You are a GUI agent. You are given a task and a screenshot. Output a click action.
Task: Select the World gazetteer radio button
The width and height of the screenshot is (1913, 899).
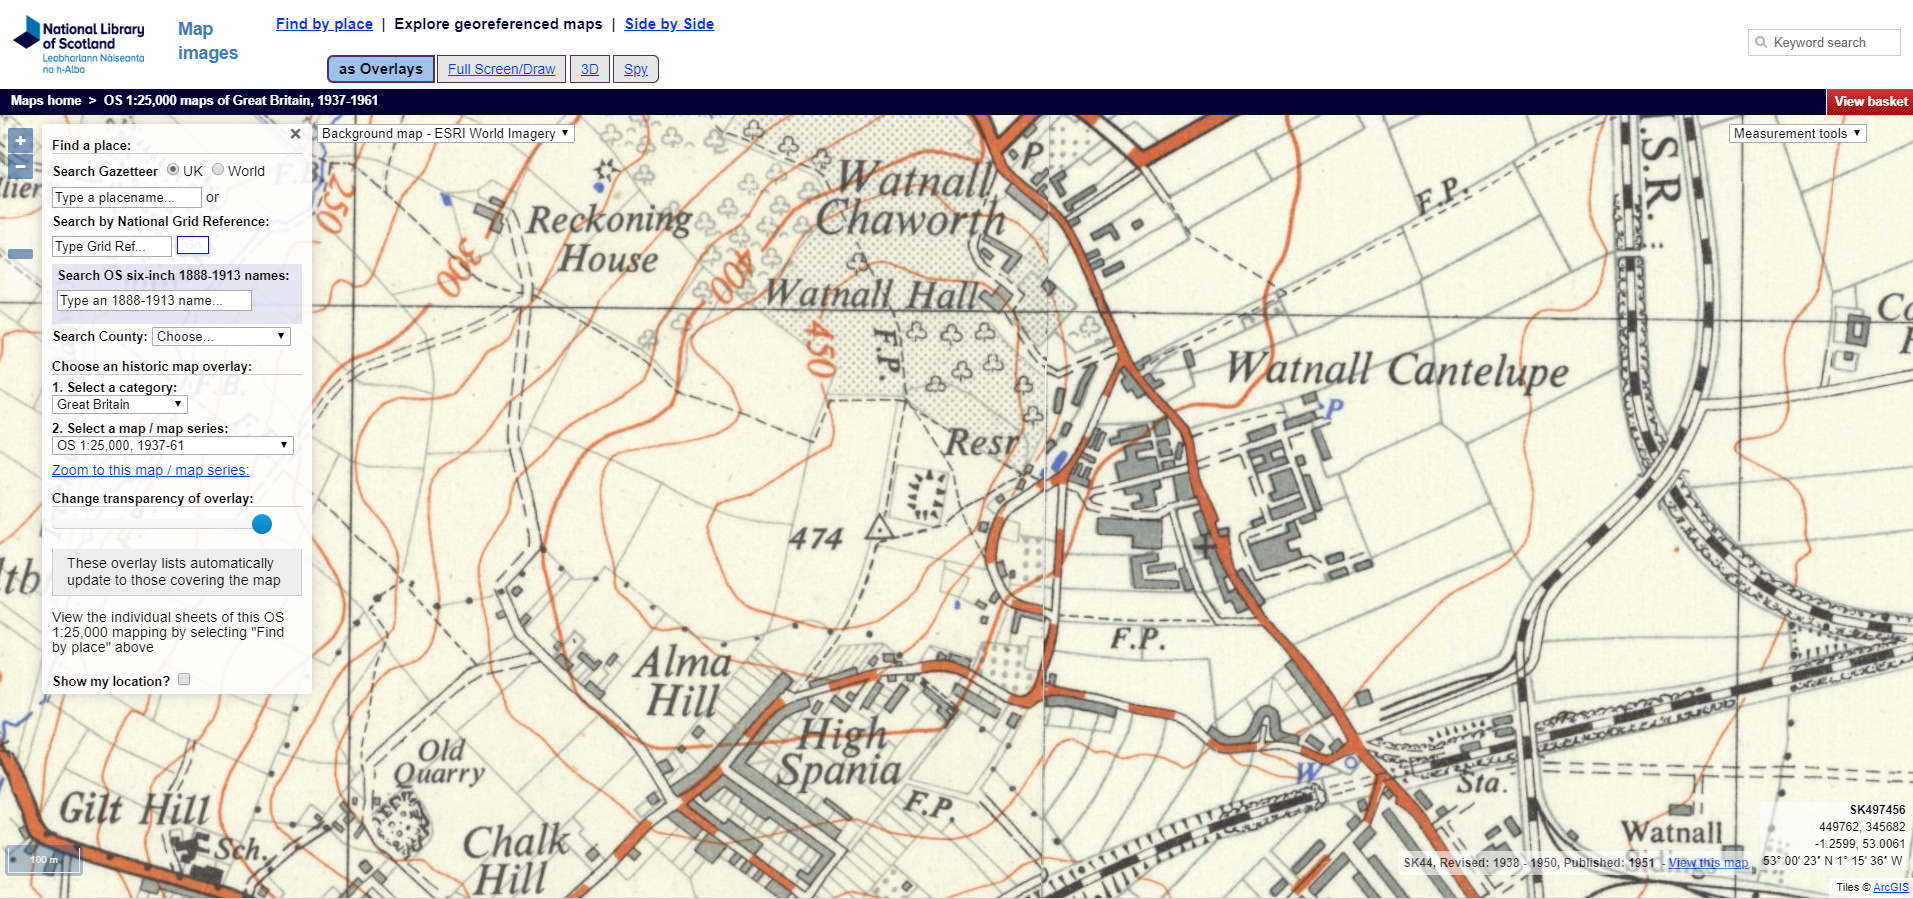click(x=218, y=170)
